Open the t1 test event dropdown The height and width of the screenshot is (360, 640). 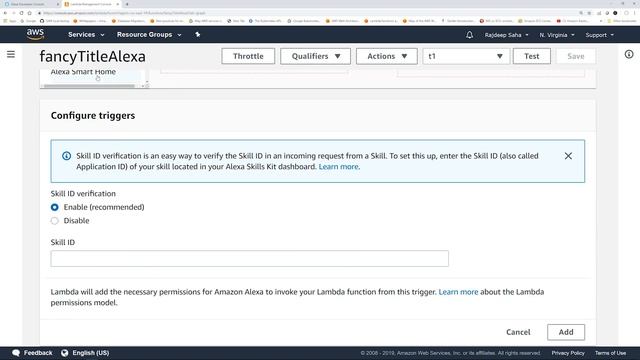(x=466, y=56)
